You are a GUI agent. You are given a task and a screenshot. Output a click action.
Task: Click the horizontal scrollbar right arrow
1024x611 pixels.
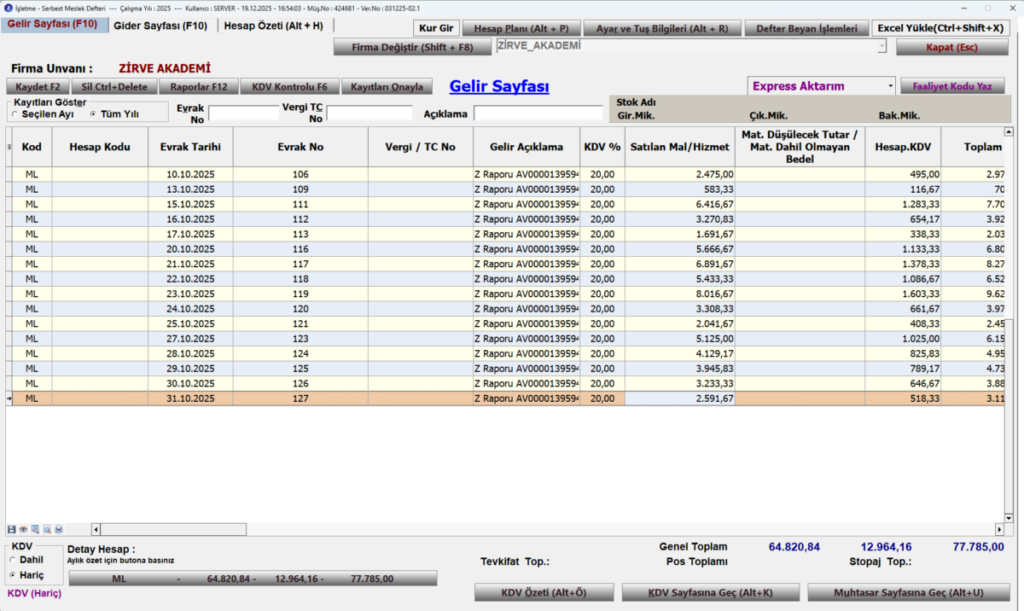999,529
